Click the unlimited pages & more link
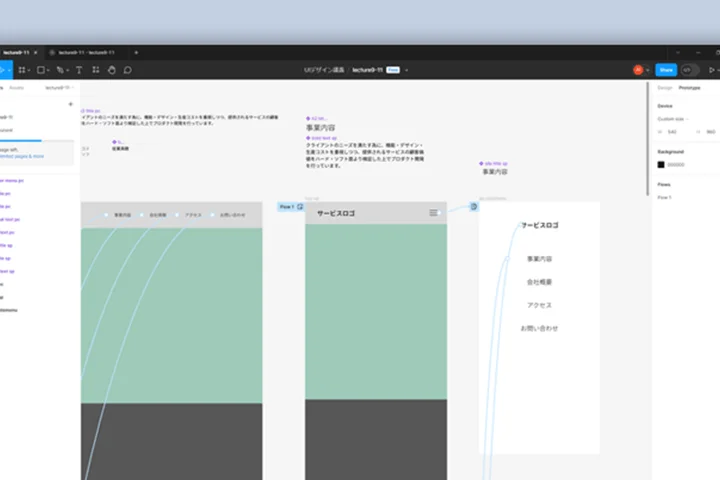The width and height of the screenshot is (720, 480). [x=22, y=156]
